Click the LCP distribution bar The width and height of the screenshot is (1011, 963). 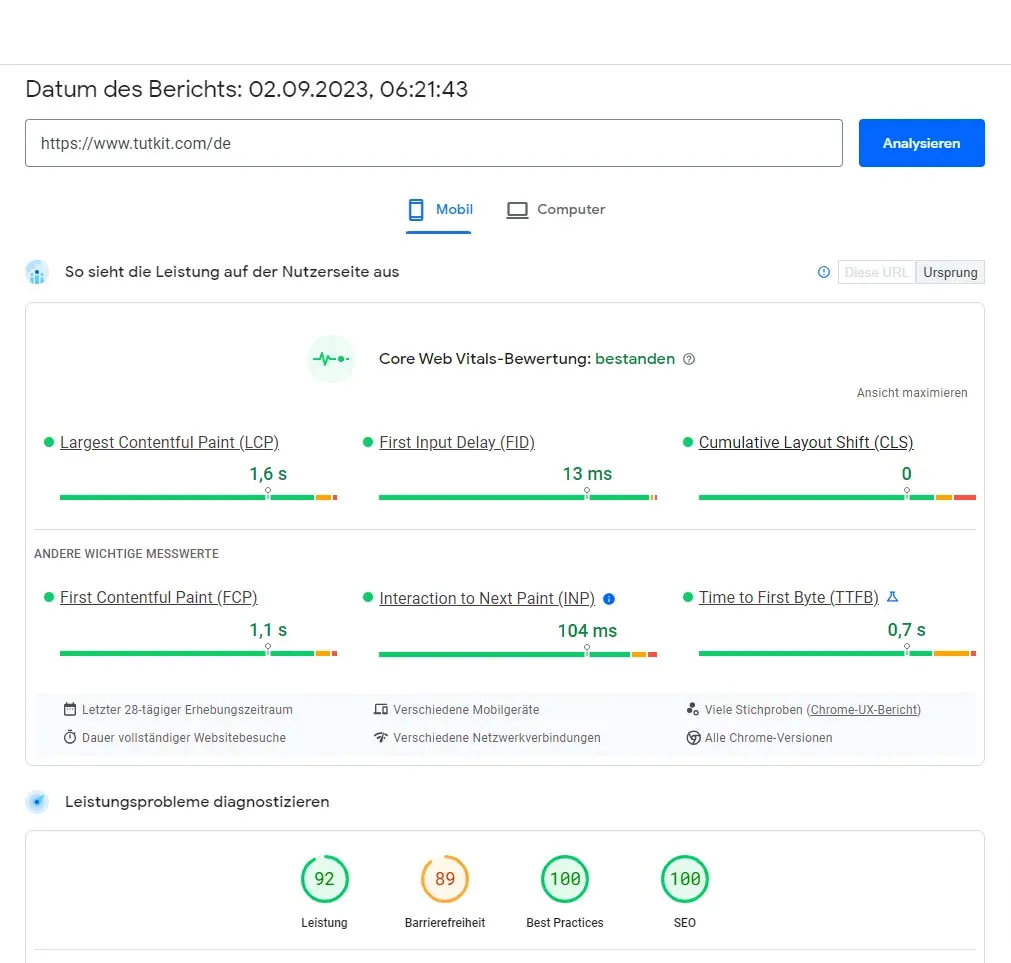tap(199, 497)
